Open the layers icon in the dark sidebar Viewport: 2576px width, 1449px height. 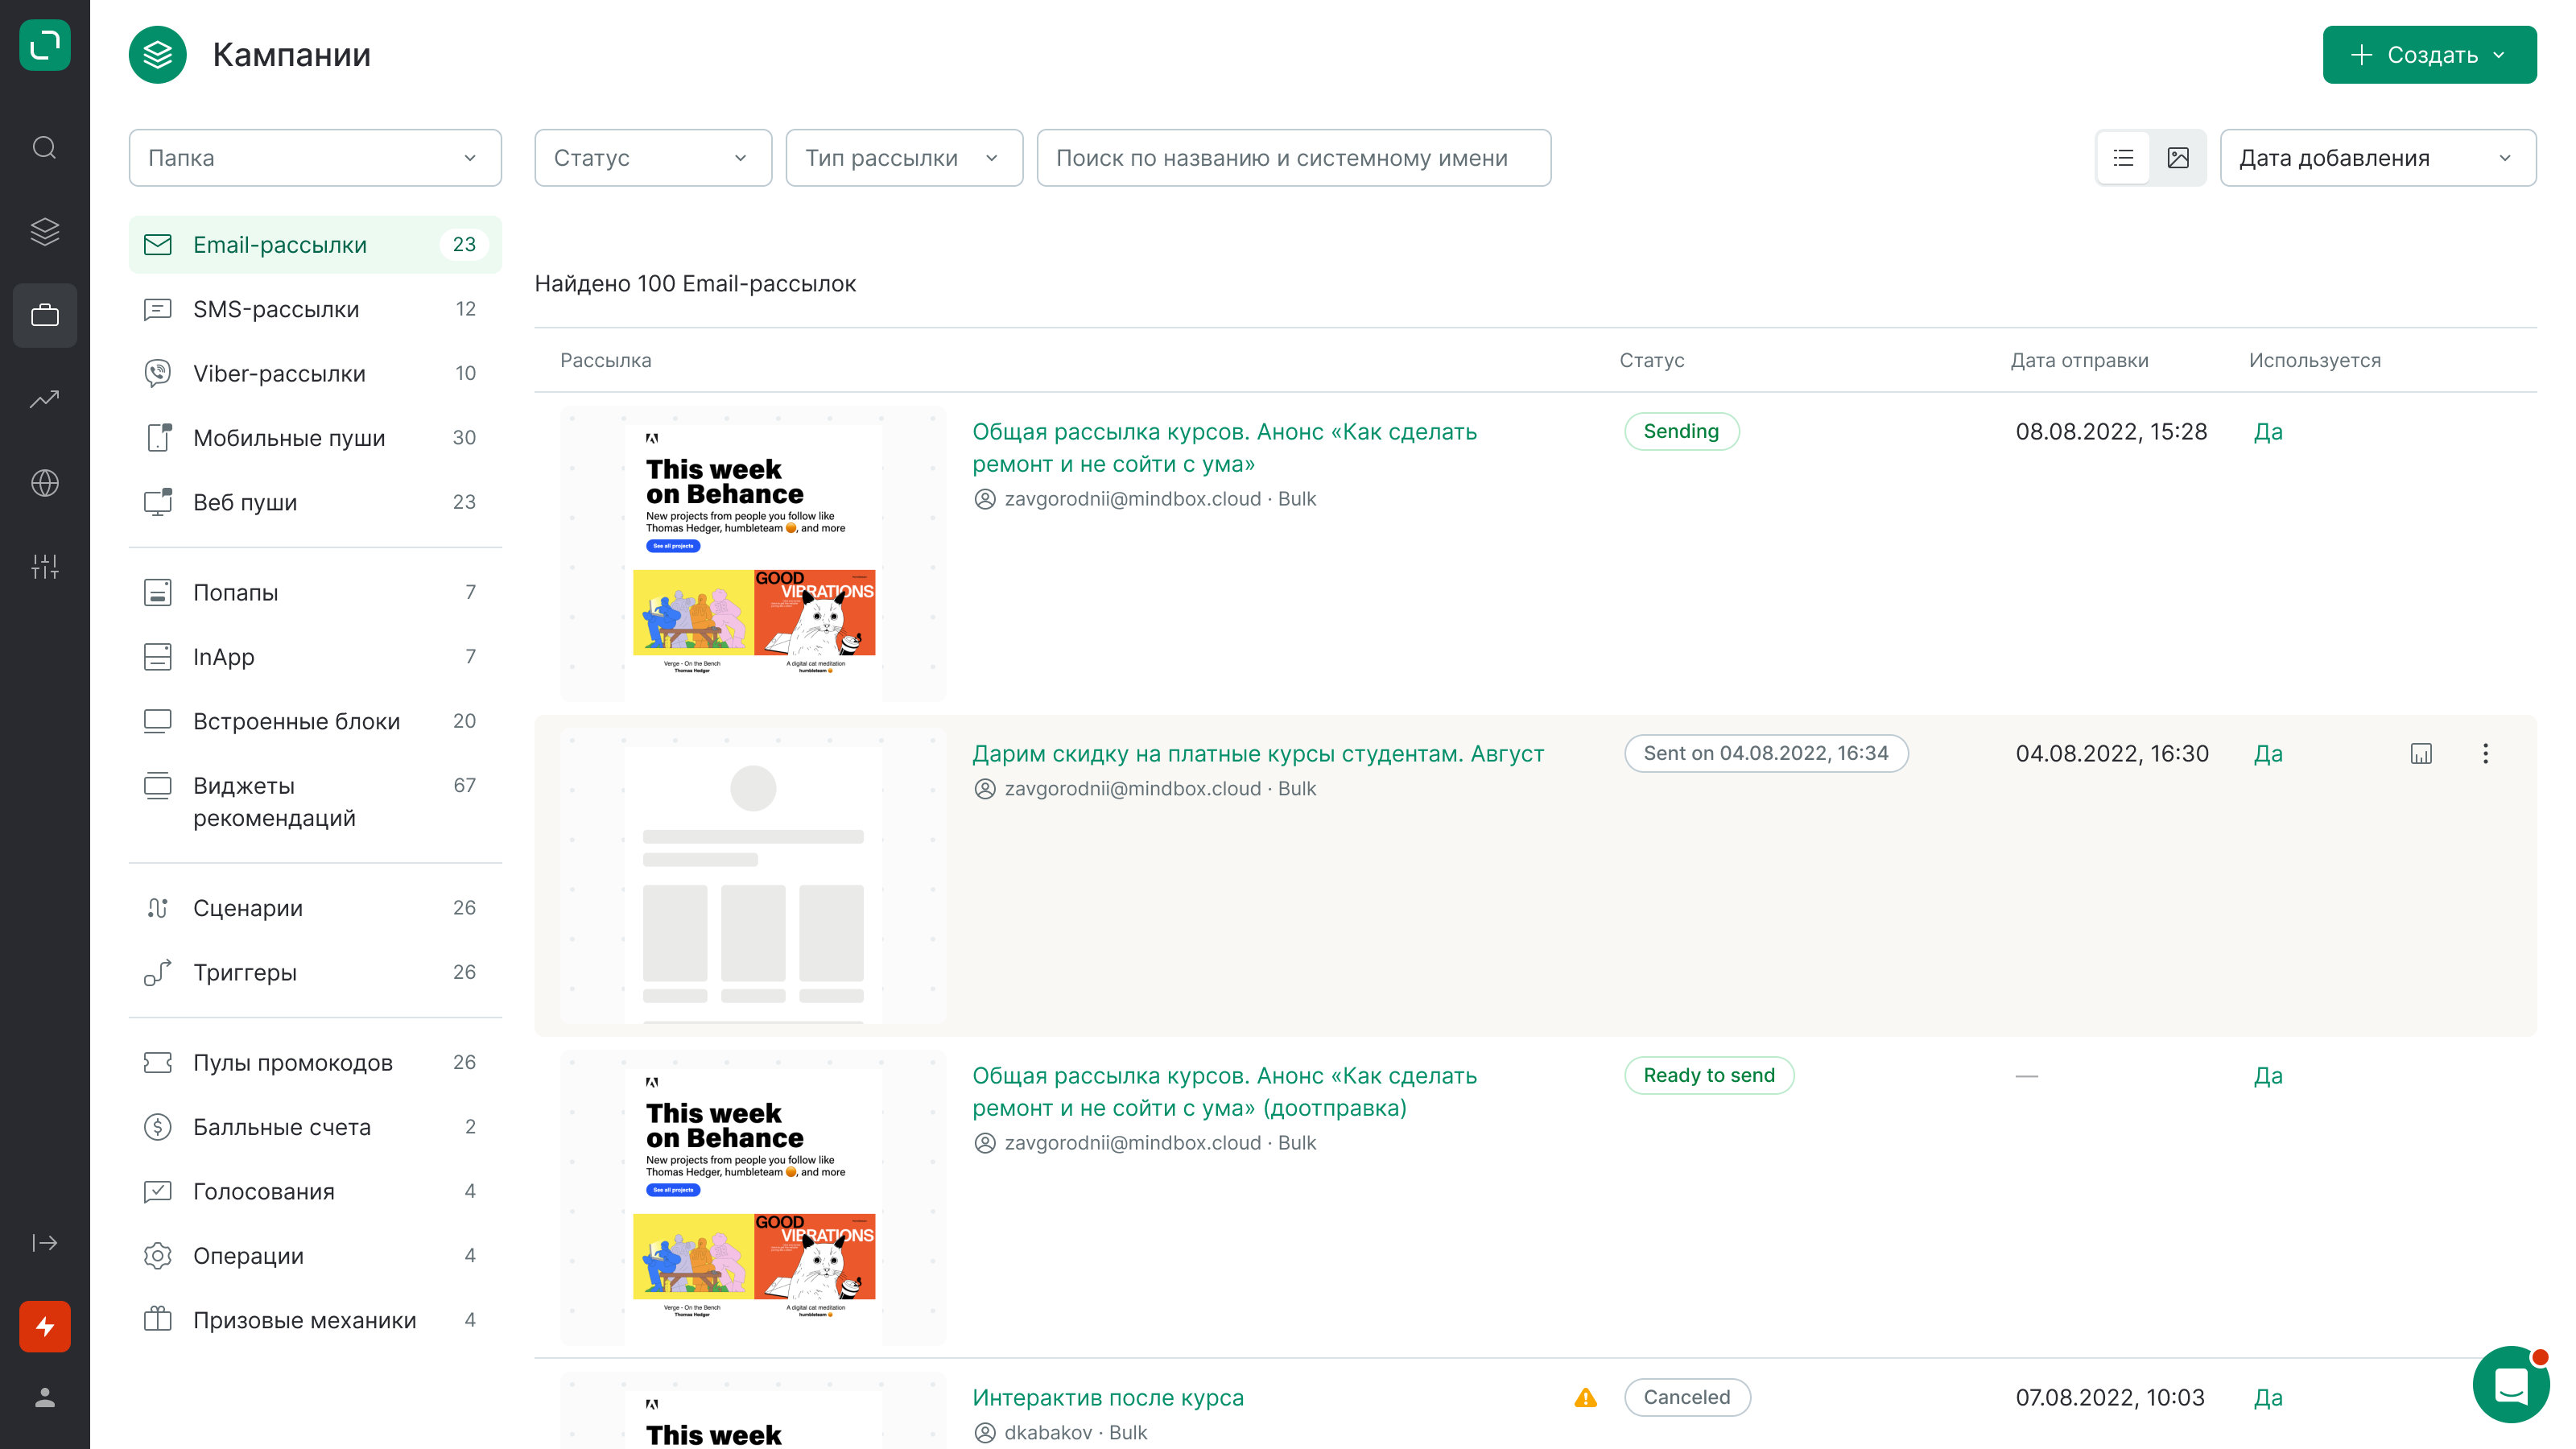tap(45, 231)
